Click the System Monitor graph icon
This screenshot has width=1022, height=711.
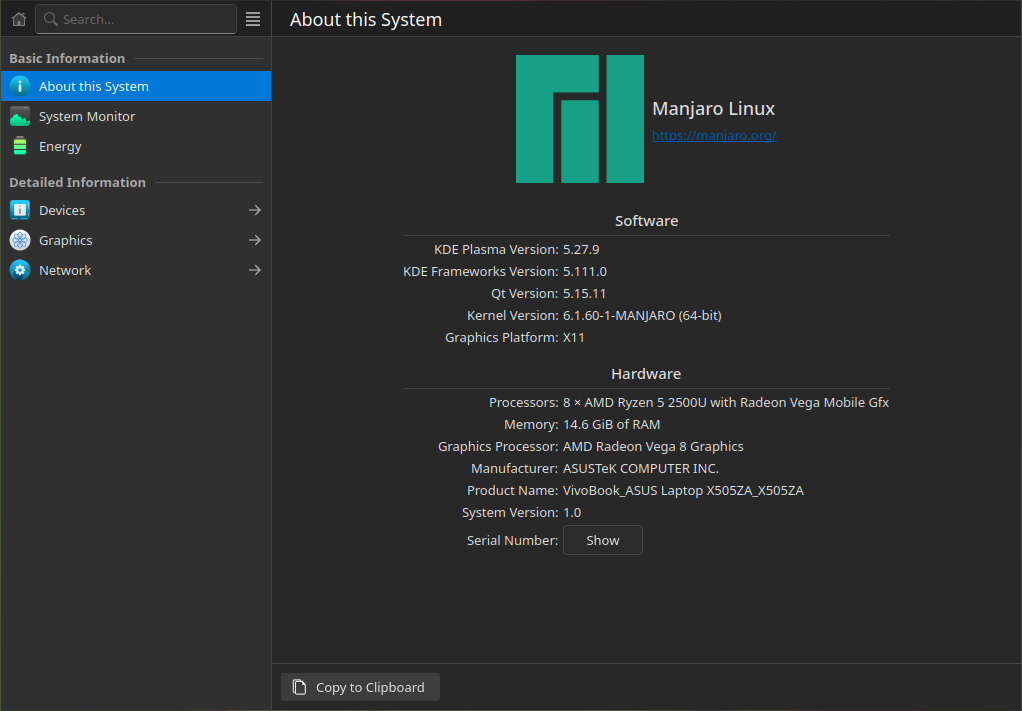point(20,116)
